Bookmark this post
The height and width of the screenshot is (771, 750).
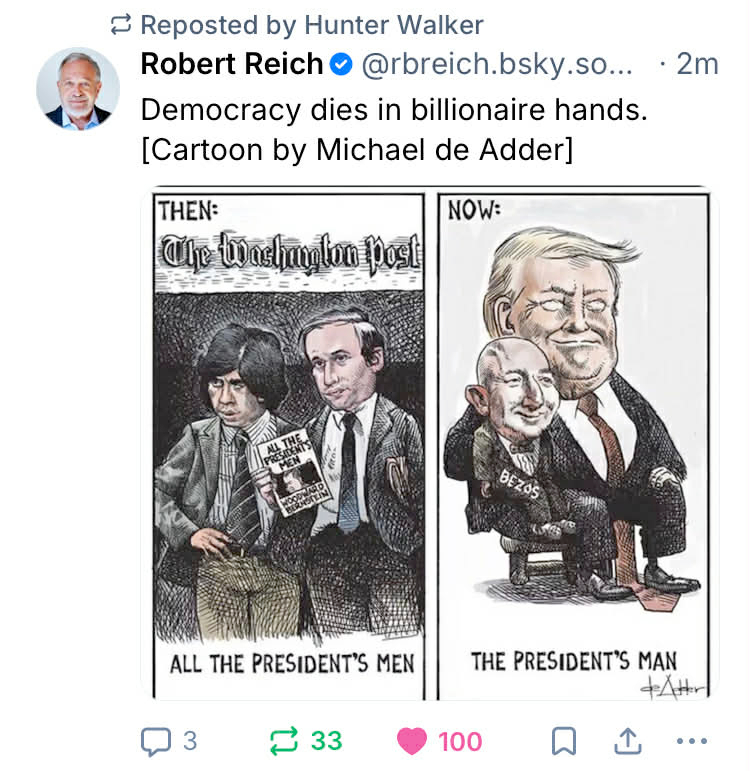[x=564, y=741]
